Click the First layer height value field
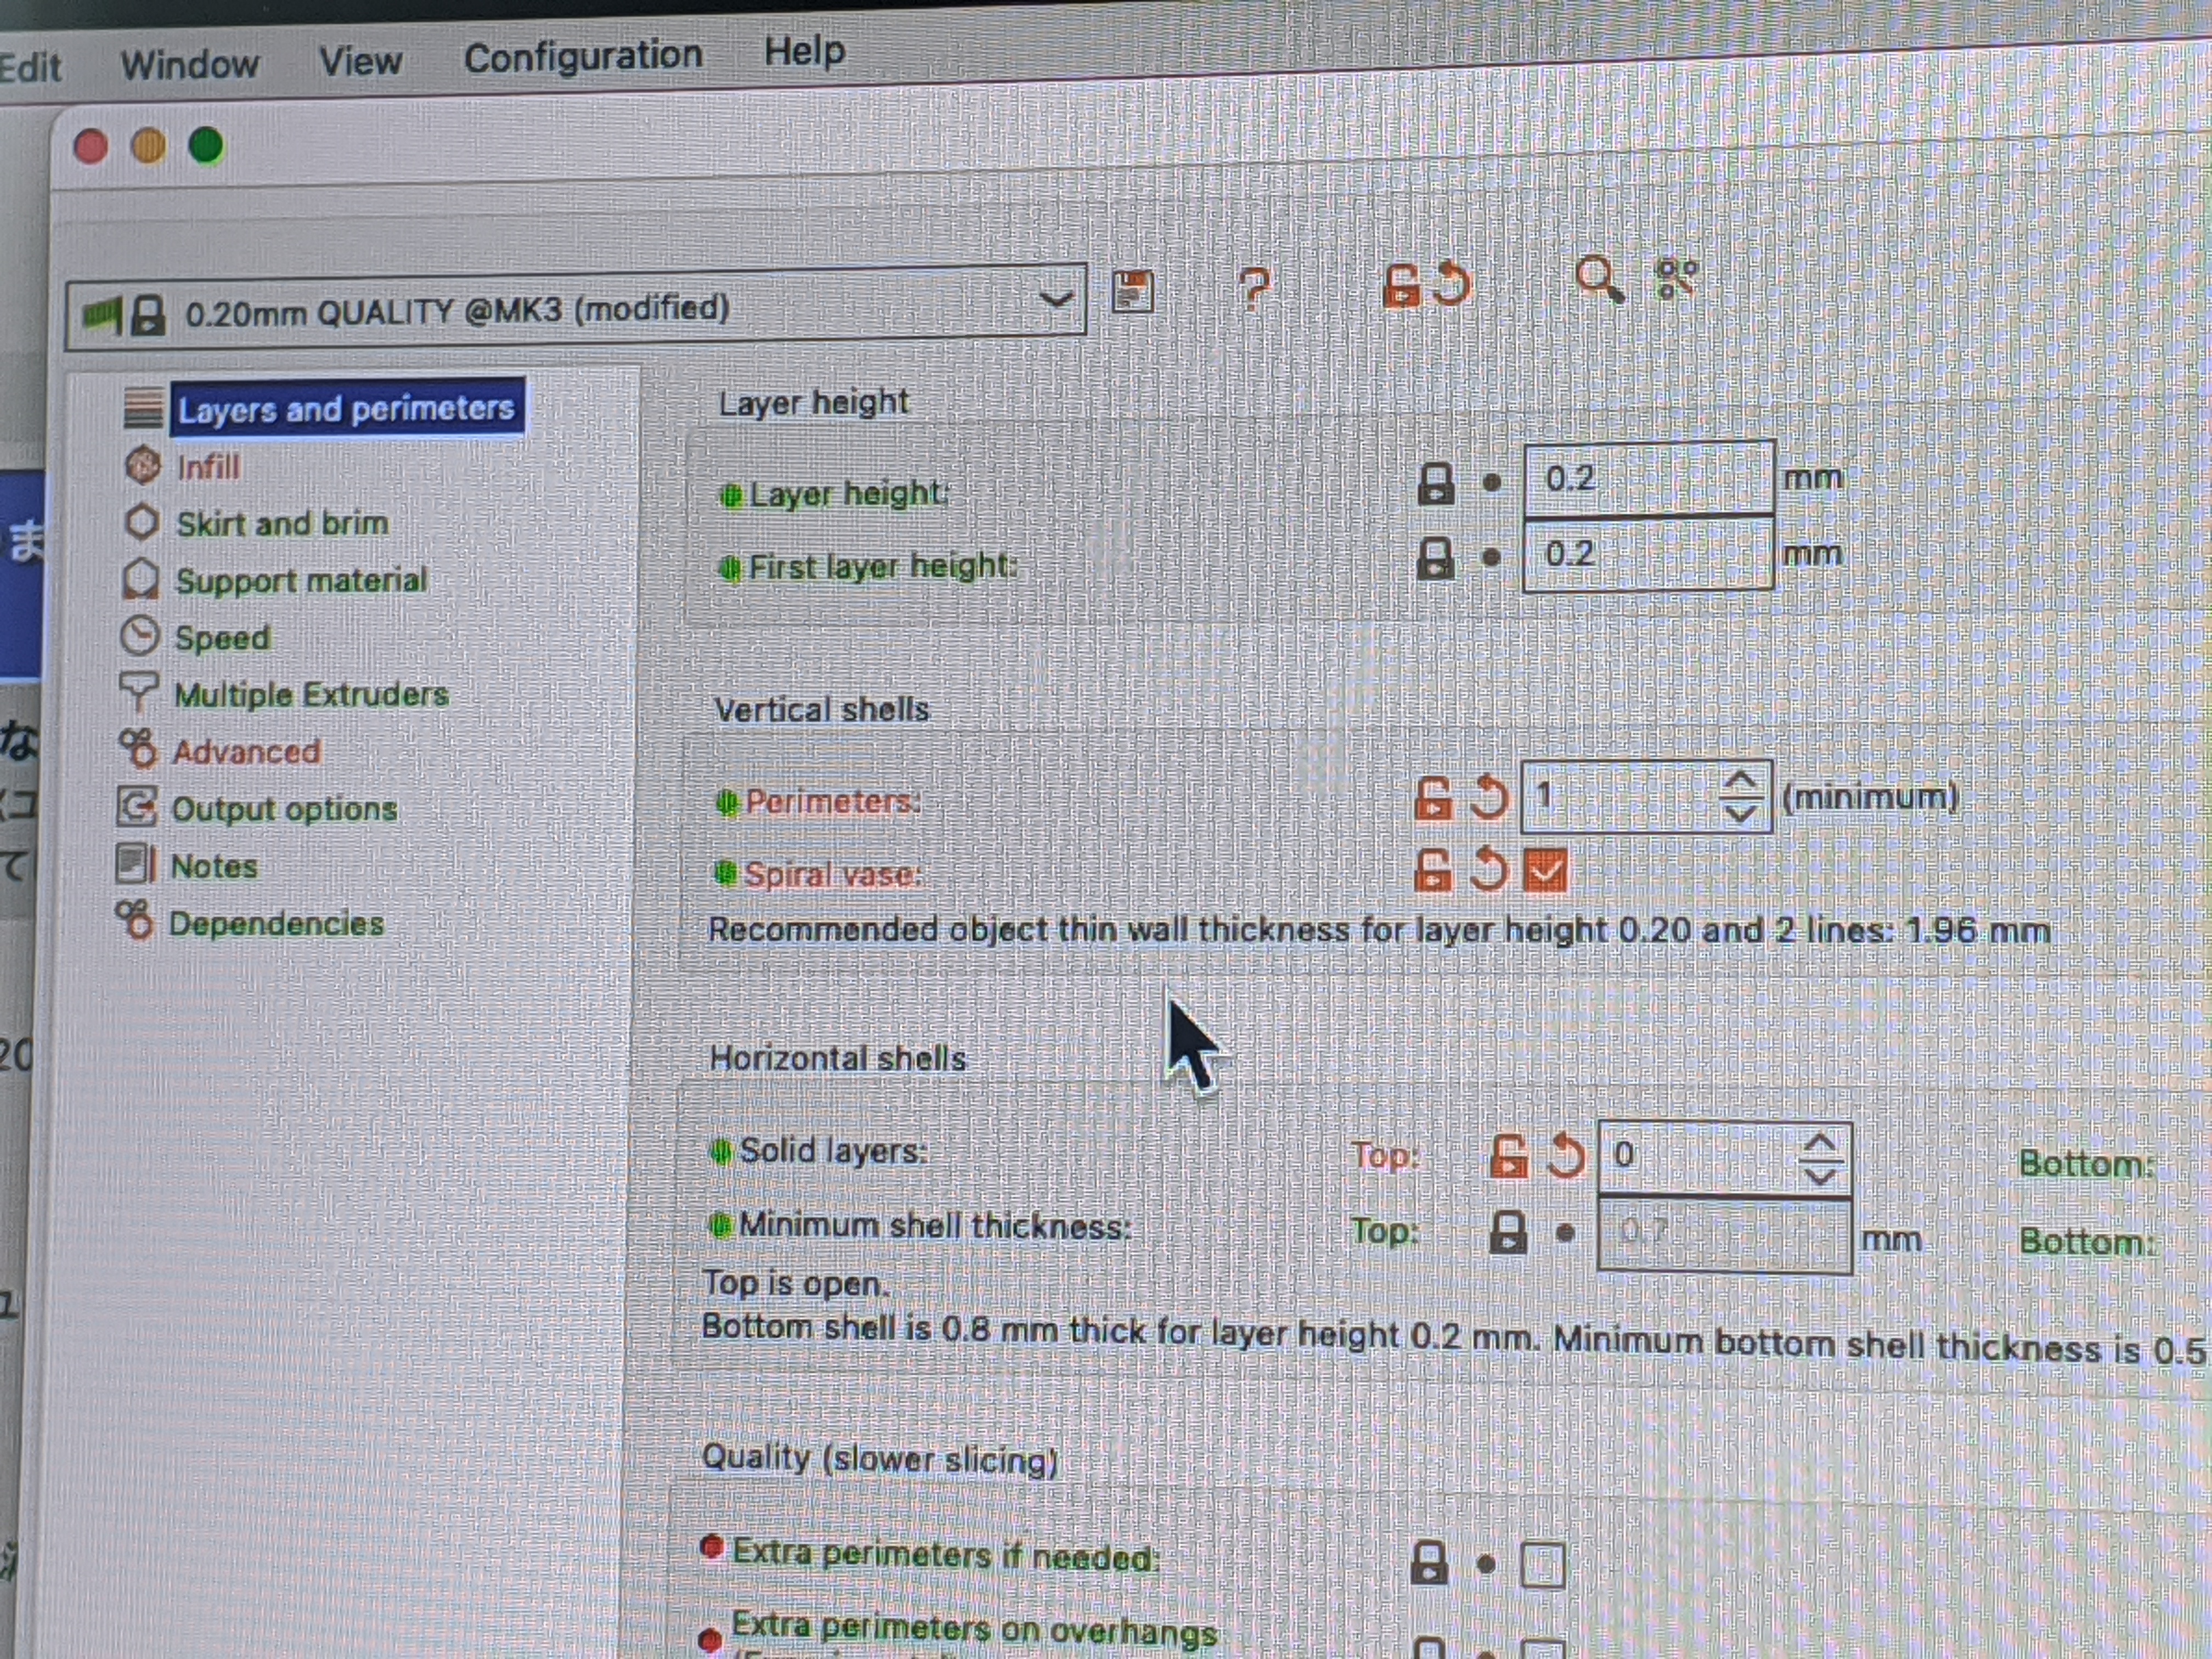 click(x=1648, y=553)
